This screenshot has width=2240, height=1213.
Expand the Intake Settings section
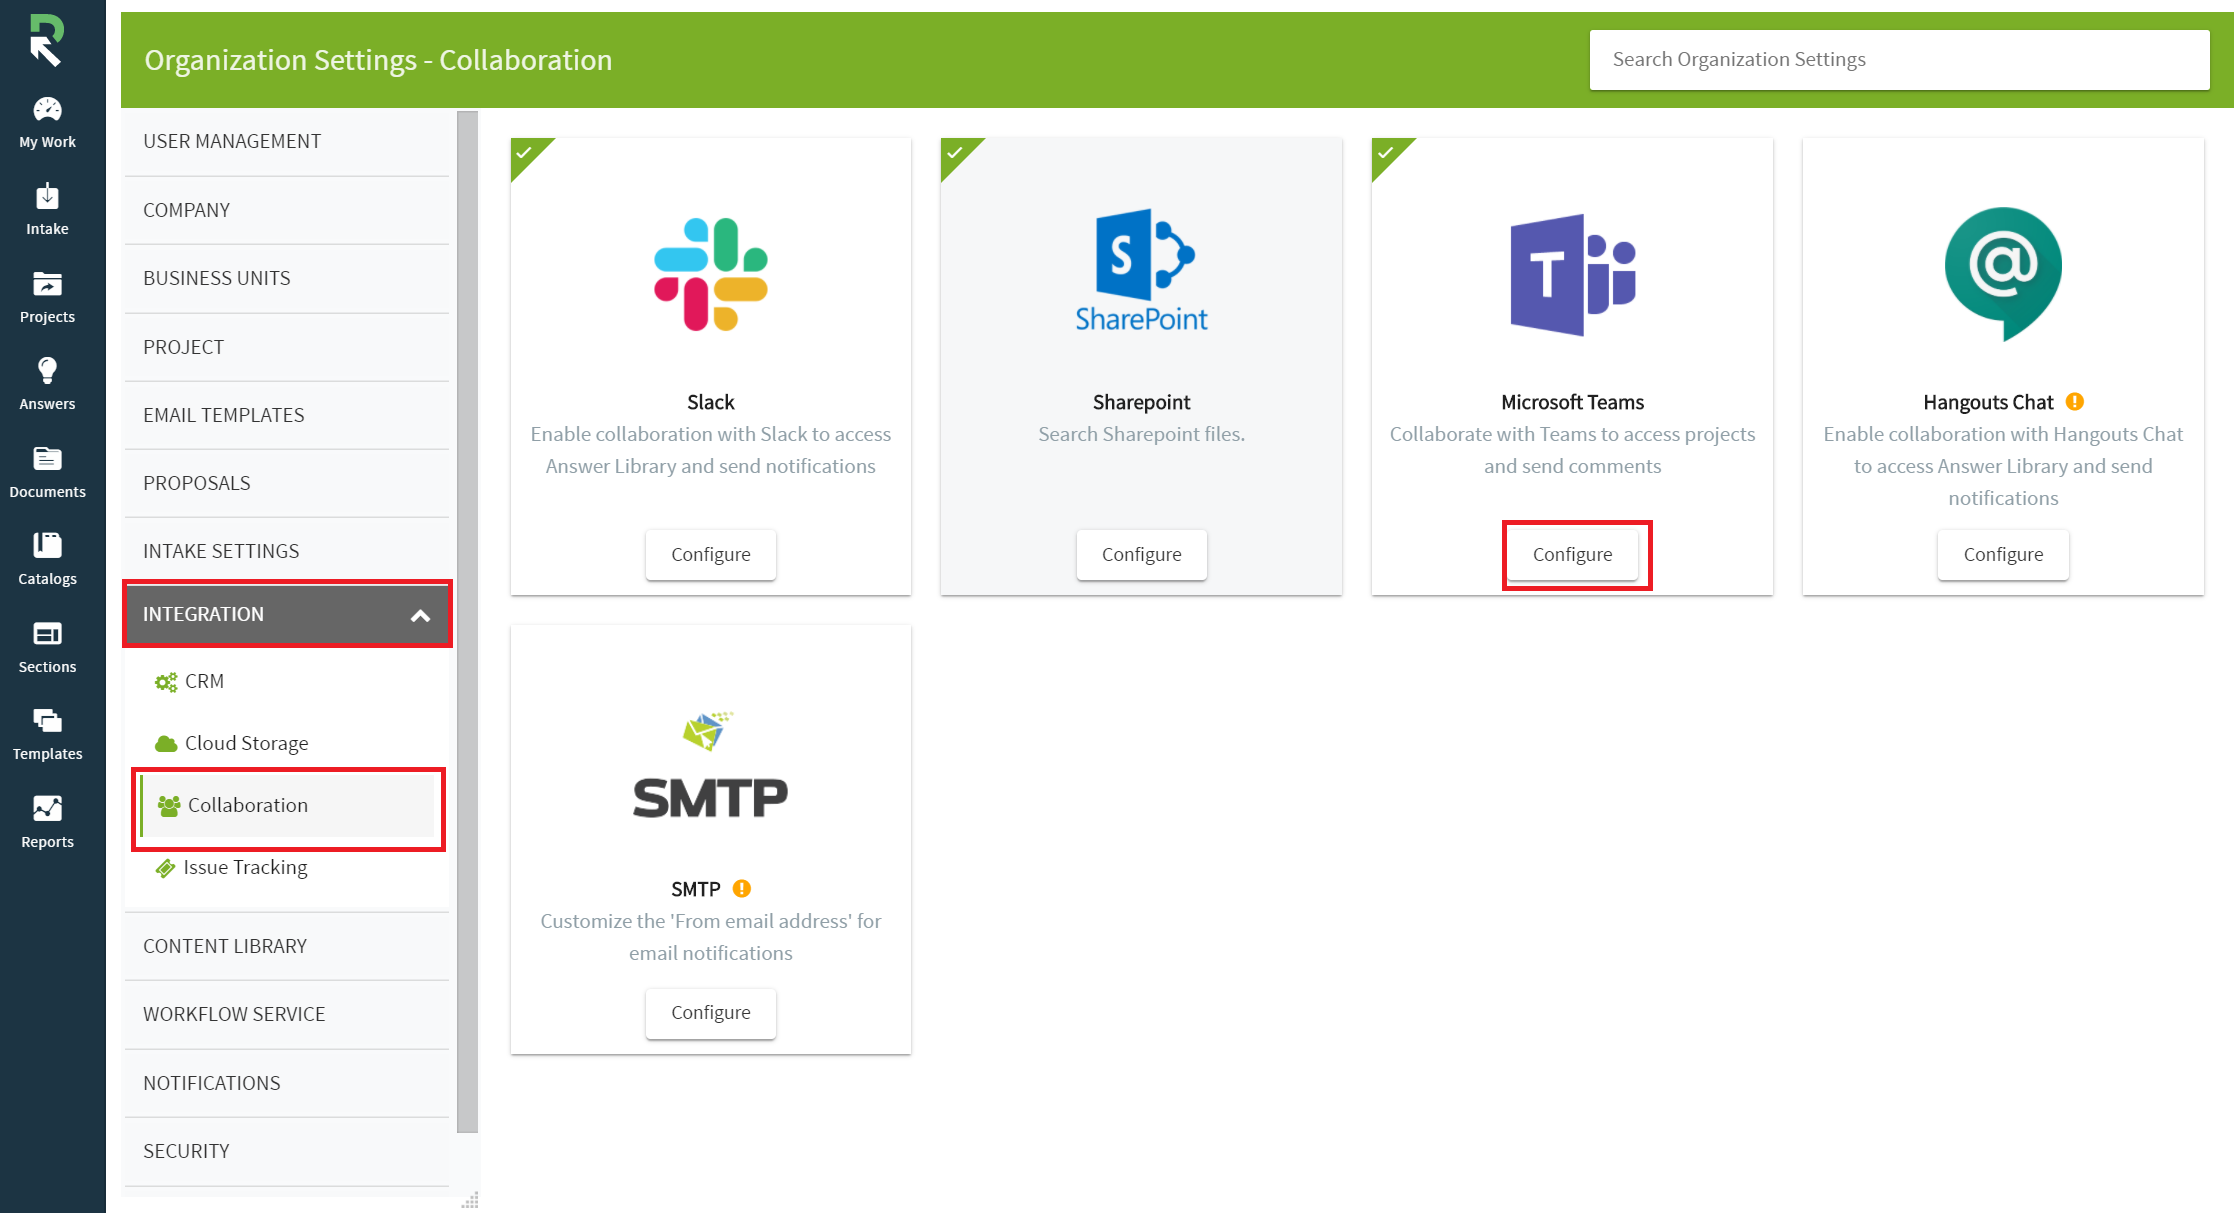click(x=286, y=551)
